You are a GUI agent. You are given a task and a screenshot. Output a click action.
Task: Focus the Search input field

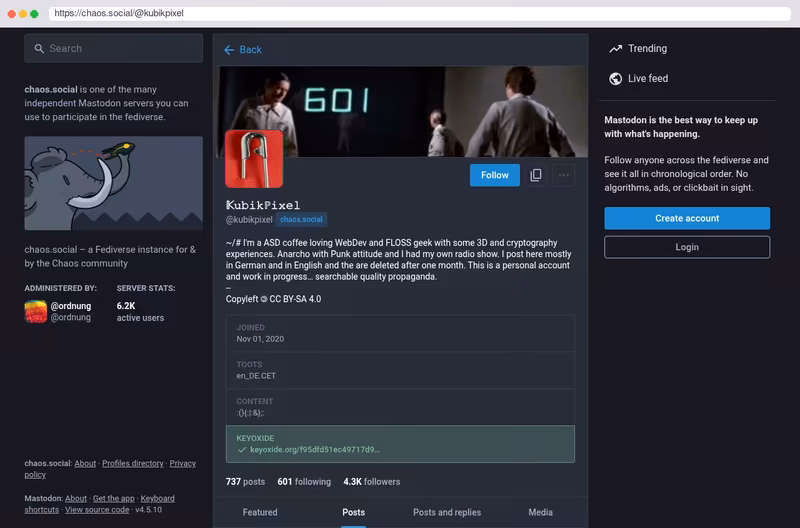[113, 48]
